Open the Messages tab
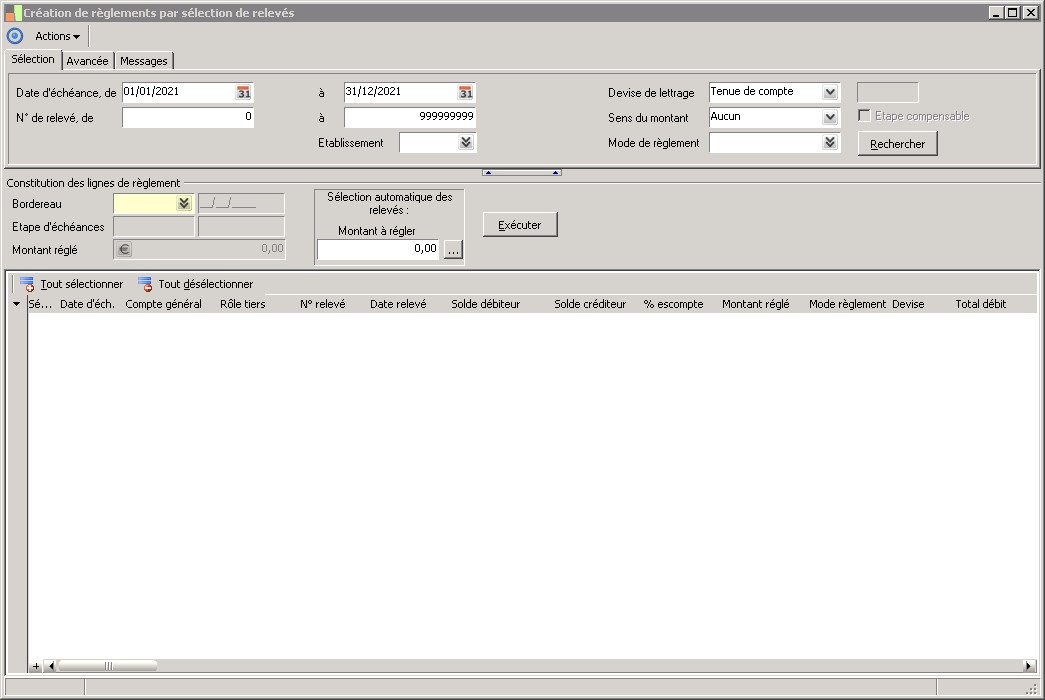The width and height of the screenshot is (1045, 700). tap(144, 61)
